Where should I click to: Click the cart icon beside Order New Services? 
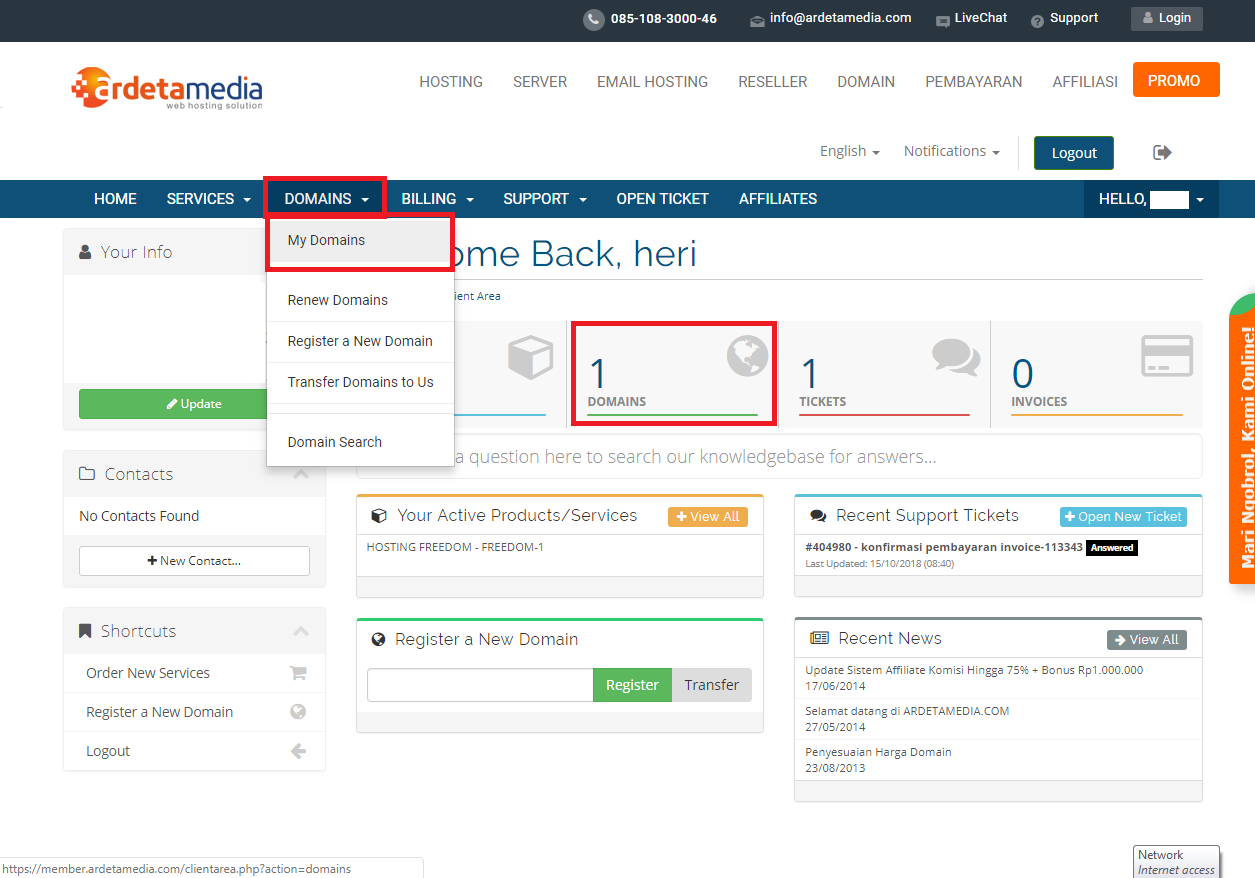coord(298,672)
